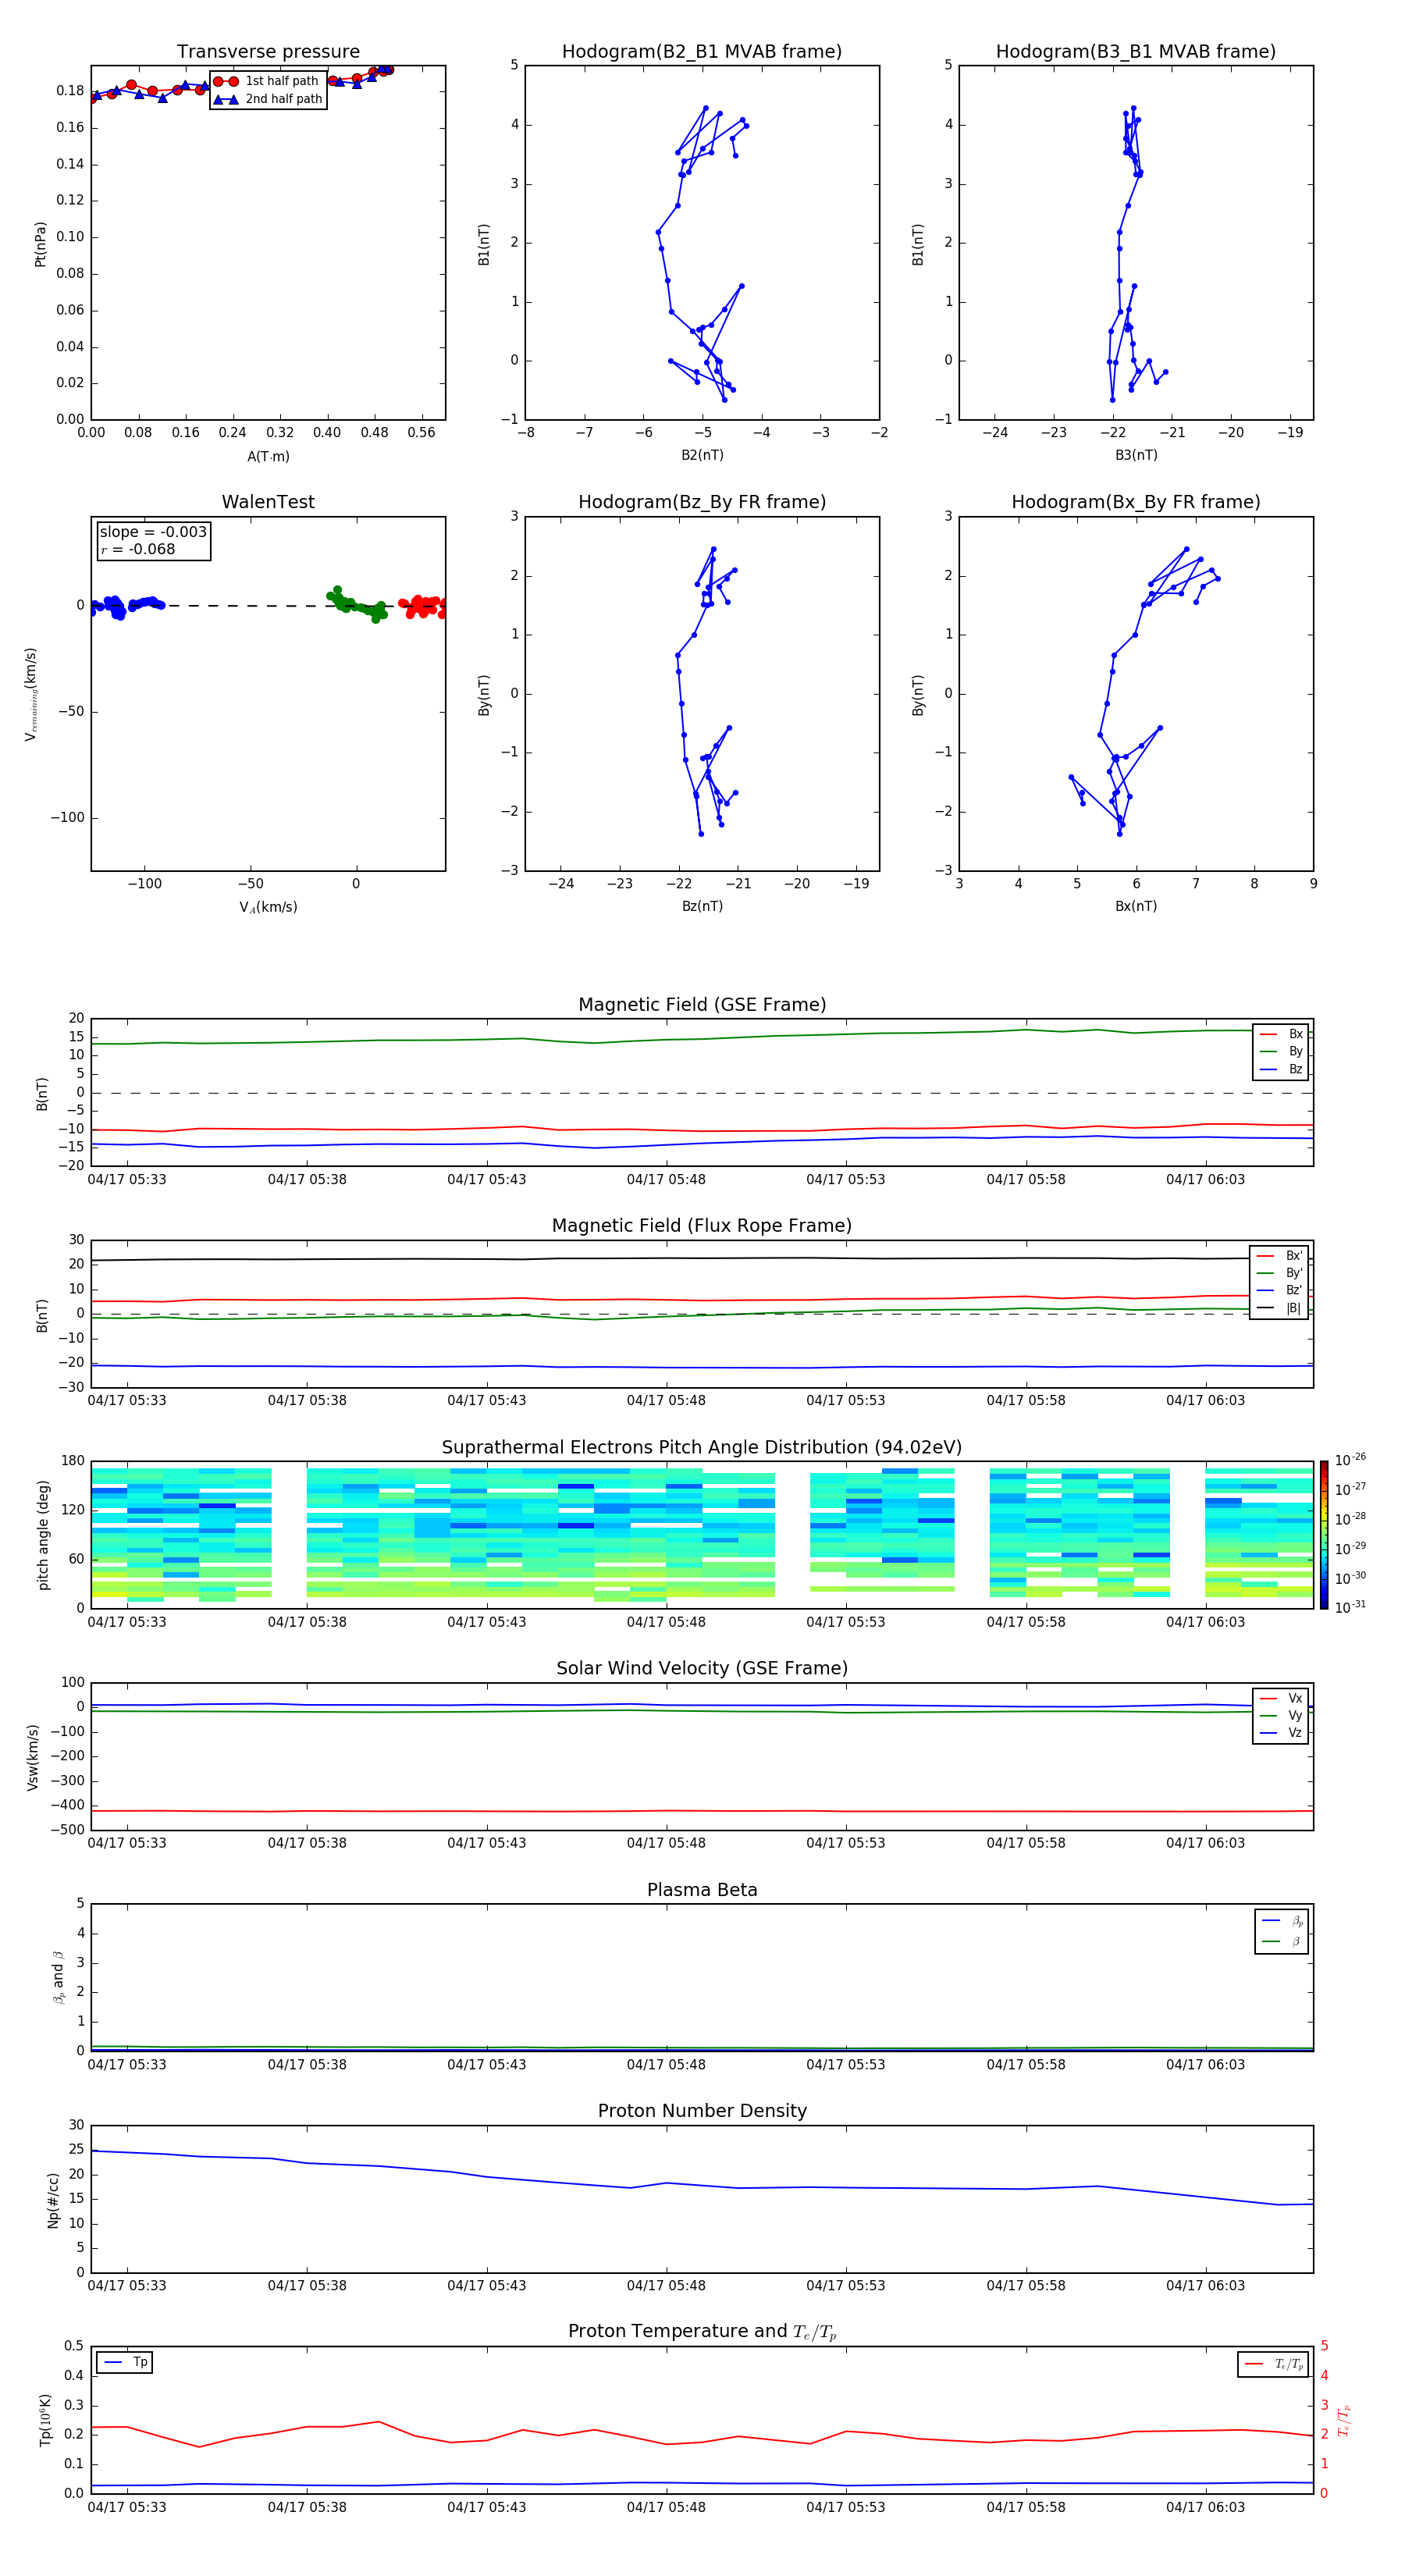Click 'Vz' in velocity legend
Screen dimensions: 1405x2576
[1282, 1733]
